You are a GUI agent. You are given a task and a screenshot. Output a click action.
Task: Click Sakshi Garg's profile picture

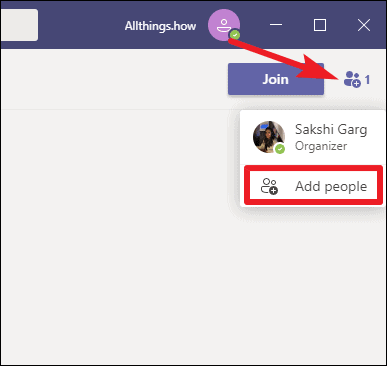pyautogui.click(x=269, y=137)
